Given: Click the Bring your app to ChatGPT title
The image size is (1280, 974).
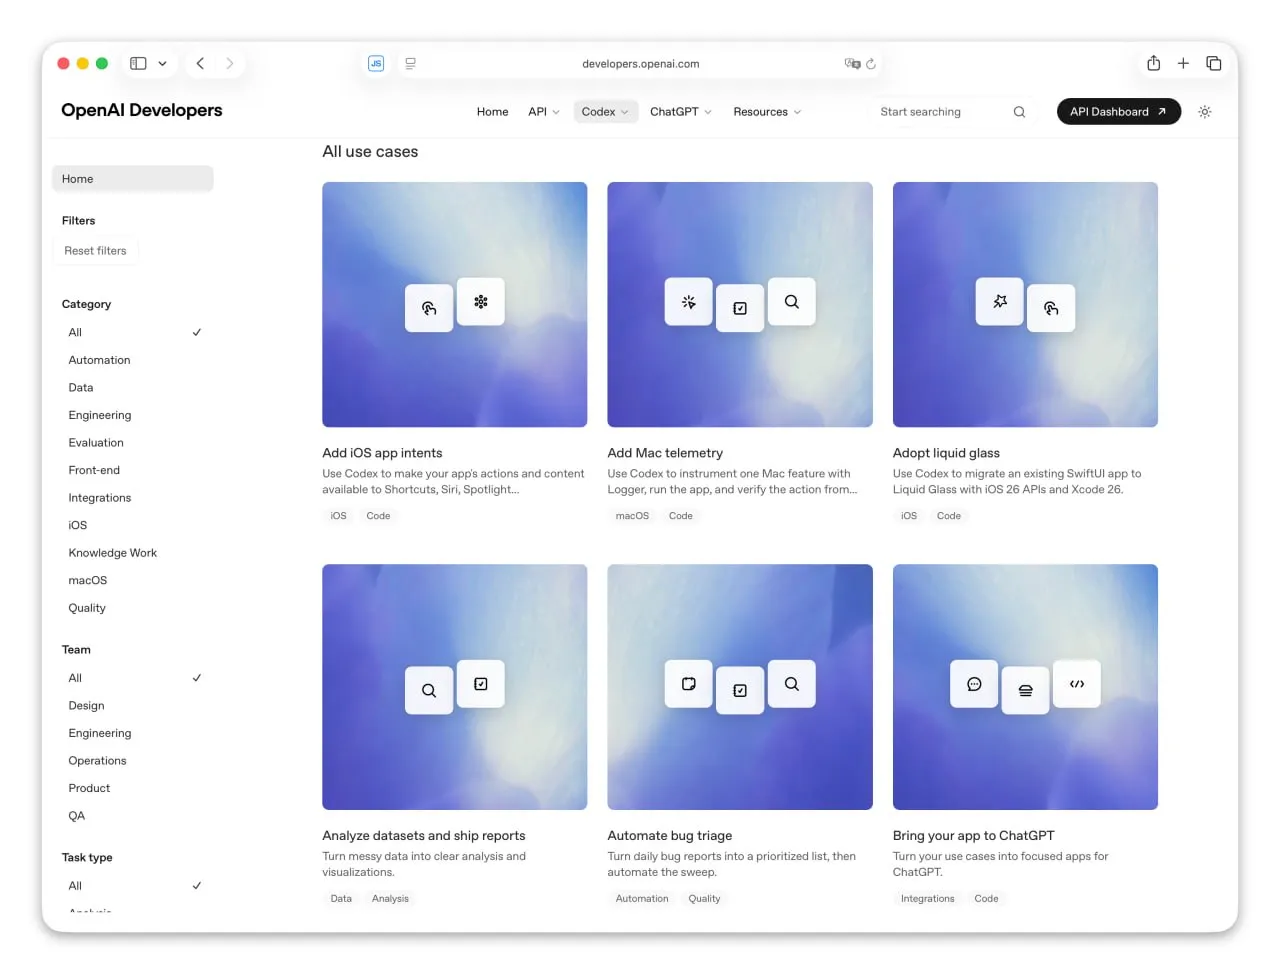Looking at the screenshot, I should (x=974, y=836).
